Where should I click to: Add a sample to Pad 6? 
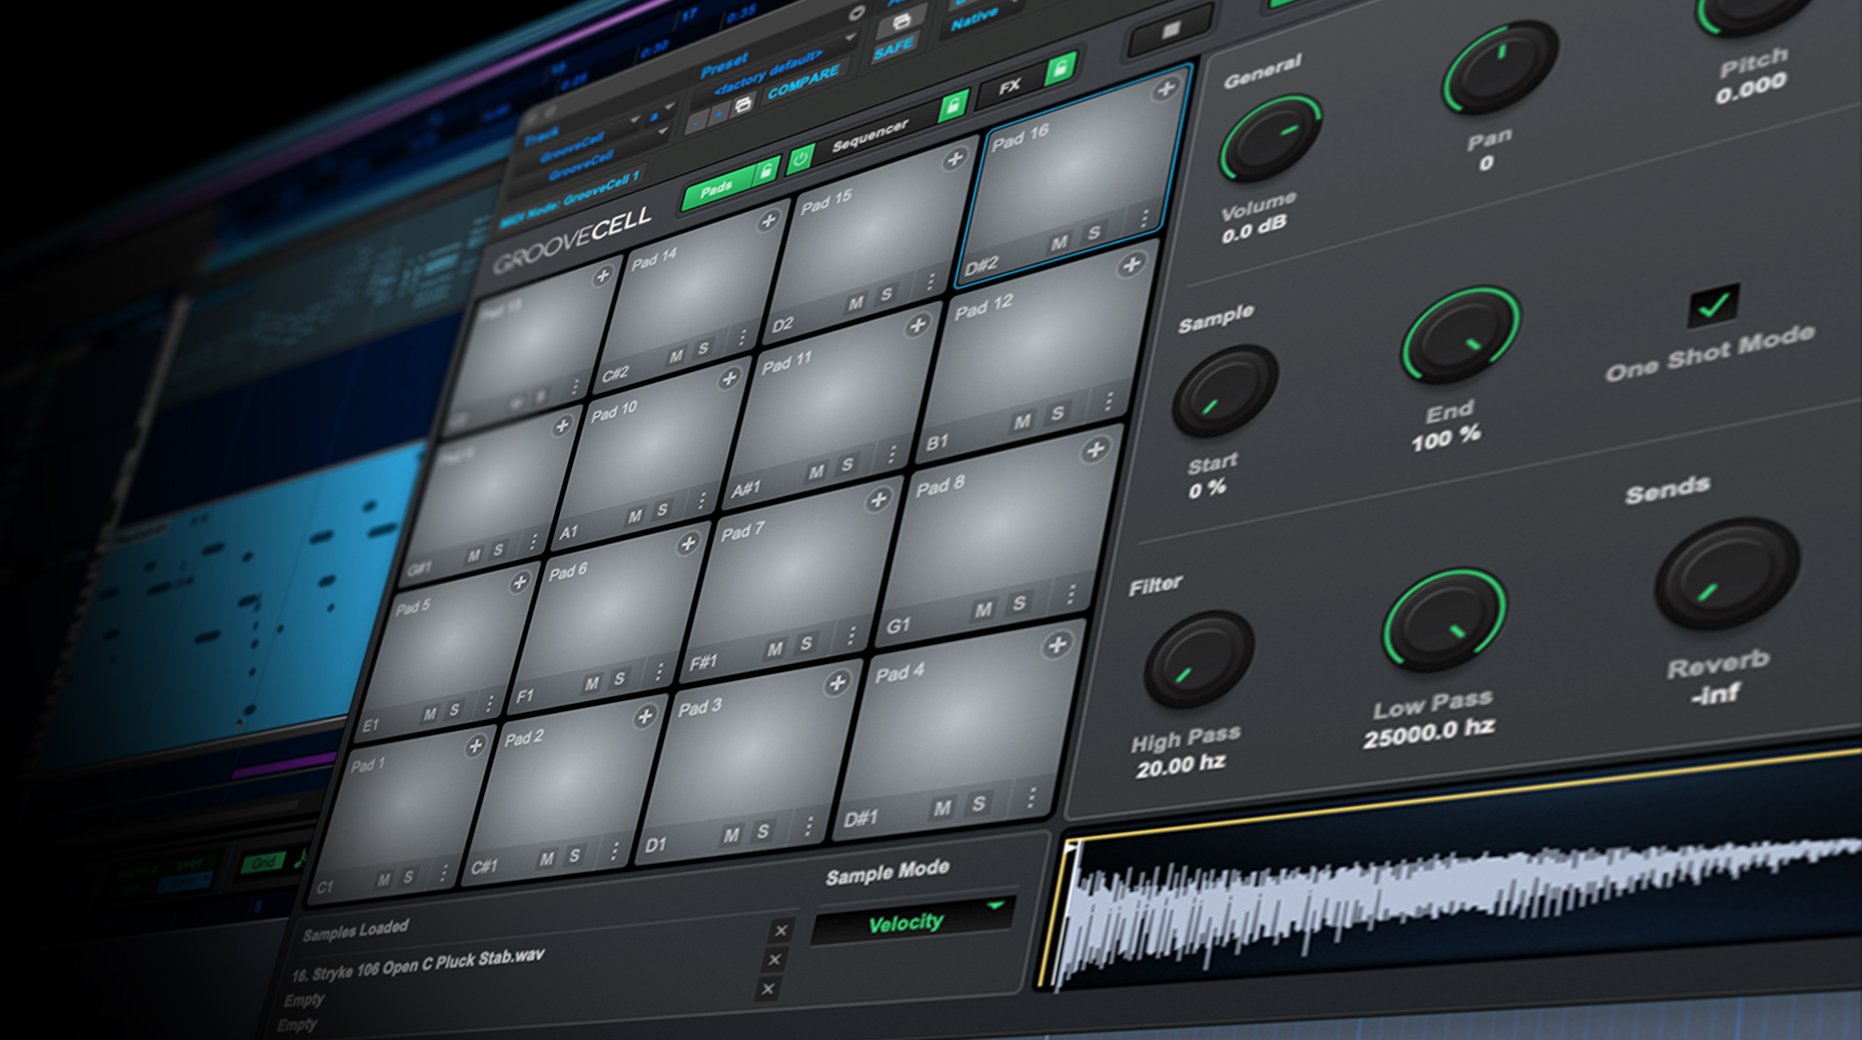click(x=688, y=544)
